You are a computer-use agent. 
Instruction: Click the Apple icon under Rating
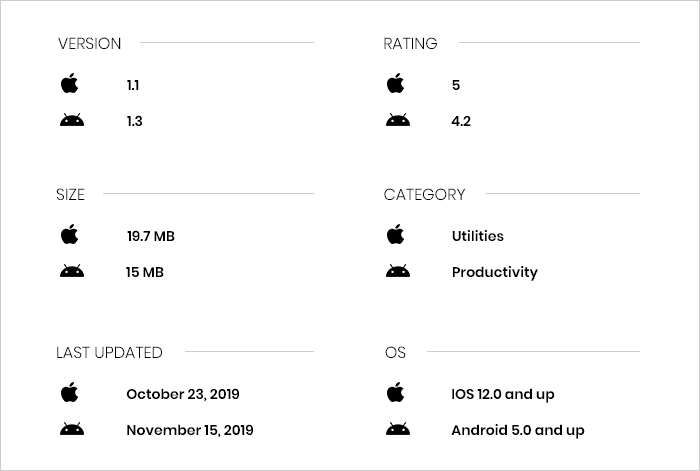click(x=396, y=83)
